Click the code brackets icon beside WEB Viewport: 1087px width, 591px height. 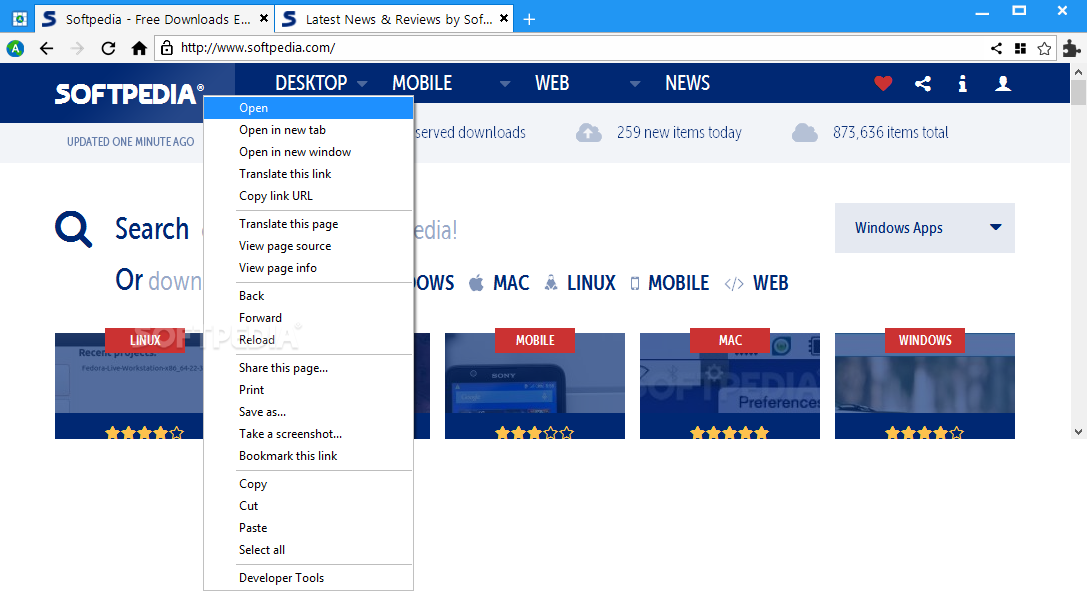(x=734, y=283)
